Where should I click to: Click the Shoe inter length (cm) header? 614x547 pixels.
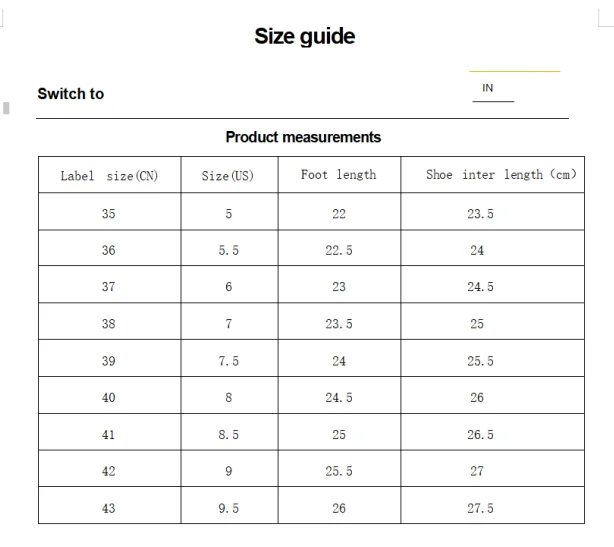click(493, 175)
